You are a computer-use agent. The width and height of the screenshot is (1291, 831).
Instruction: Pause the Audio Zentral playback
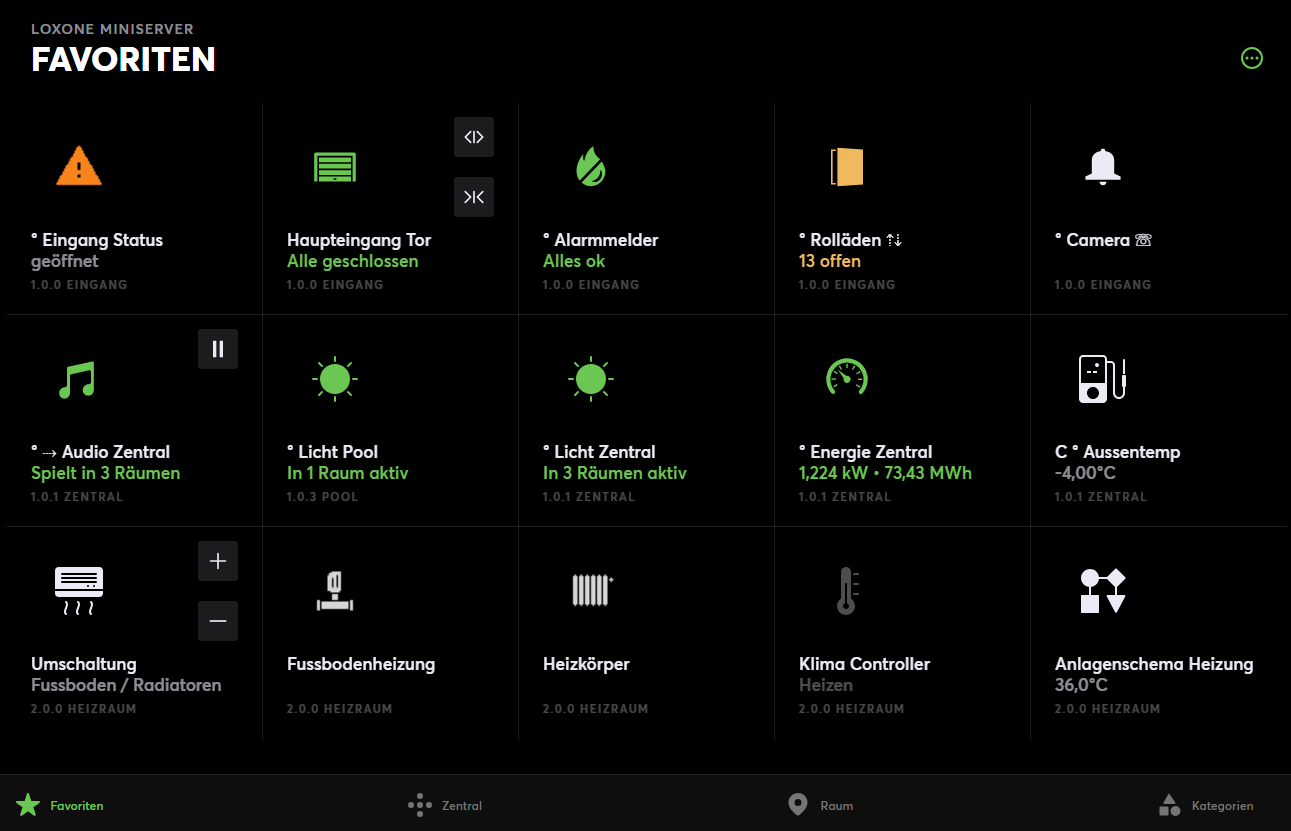tap(218, 349)
